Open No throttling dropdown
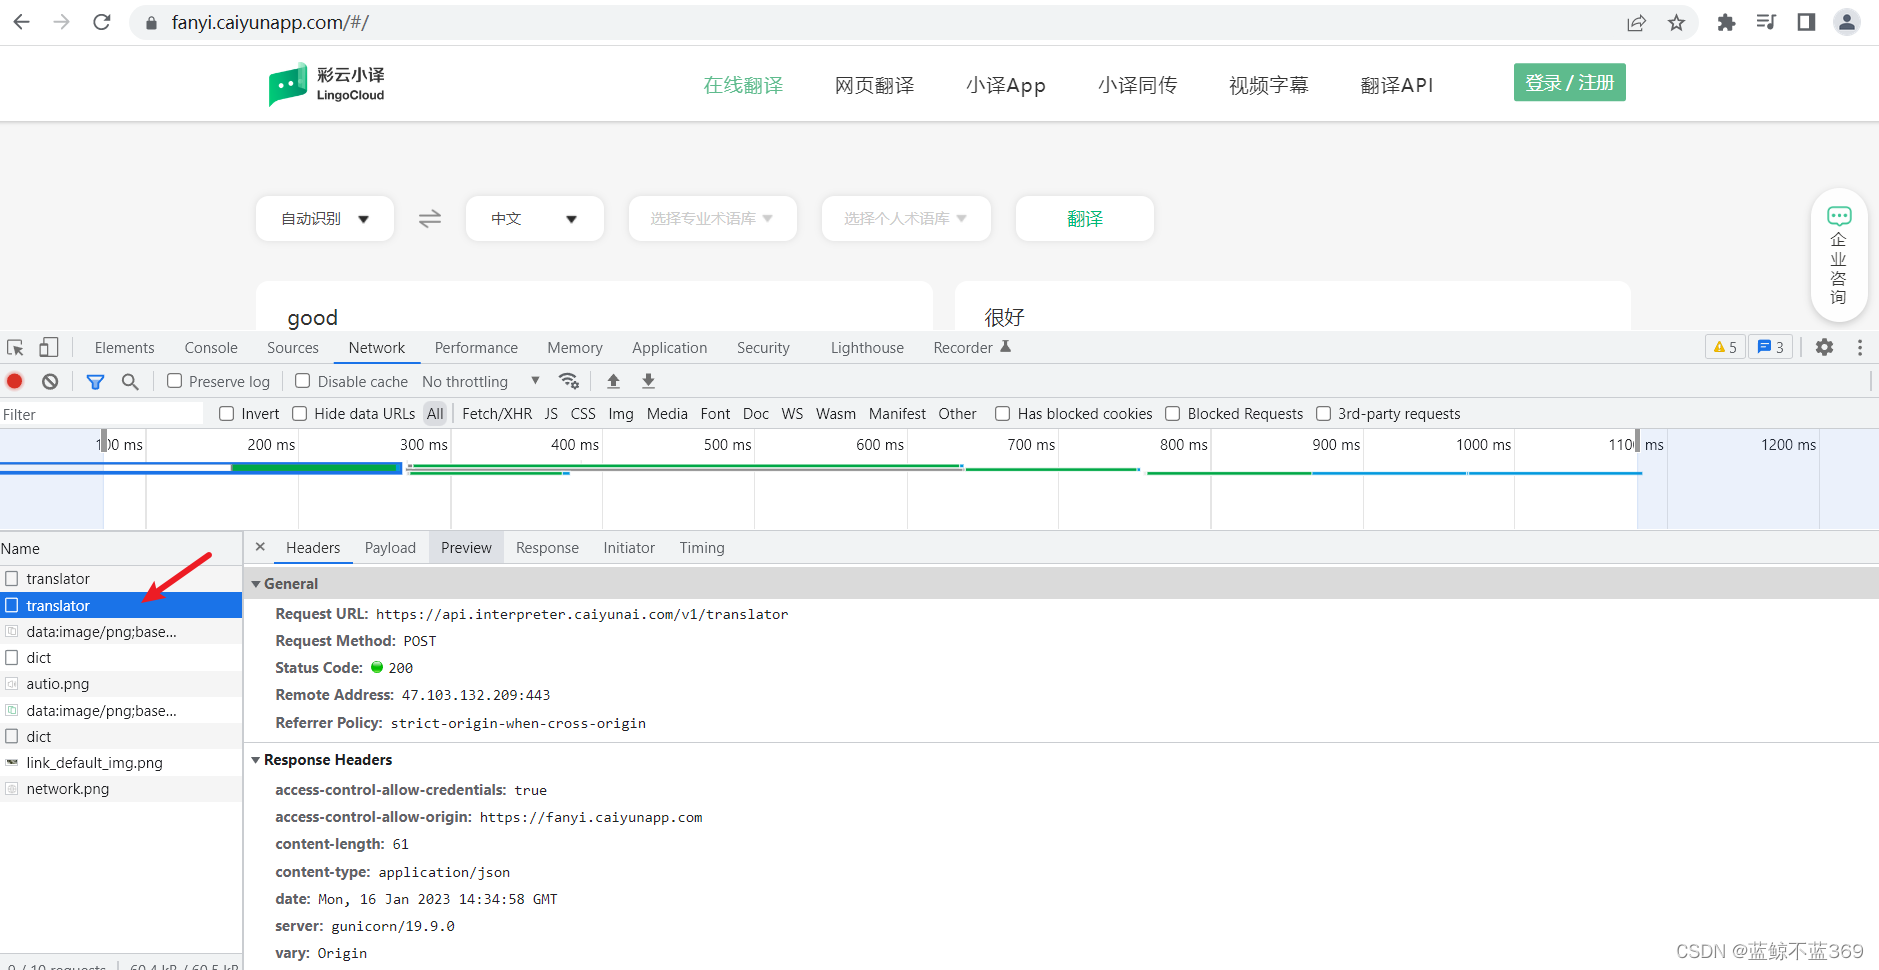The height and width of the screenshot is (970, 1879). coord(481,381)
